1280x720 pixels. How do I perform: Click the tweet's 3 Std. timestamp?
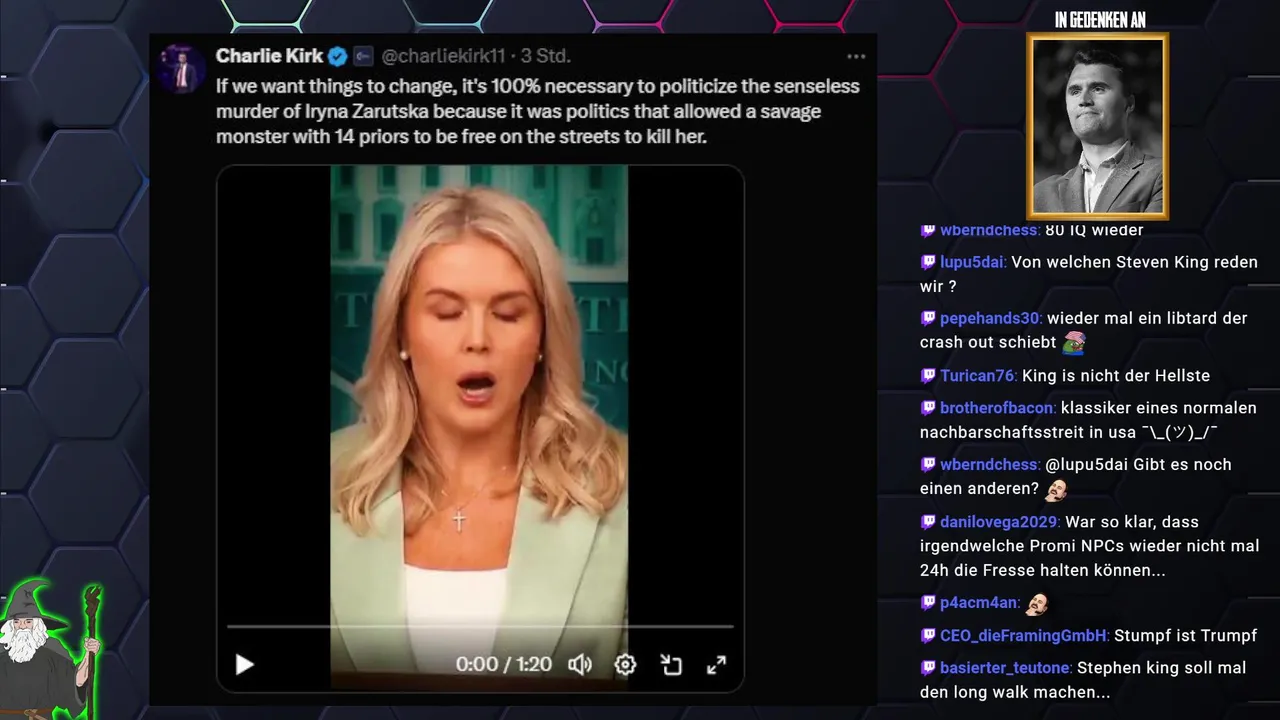545,56
